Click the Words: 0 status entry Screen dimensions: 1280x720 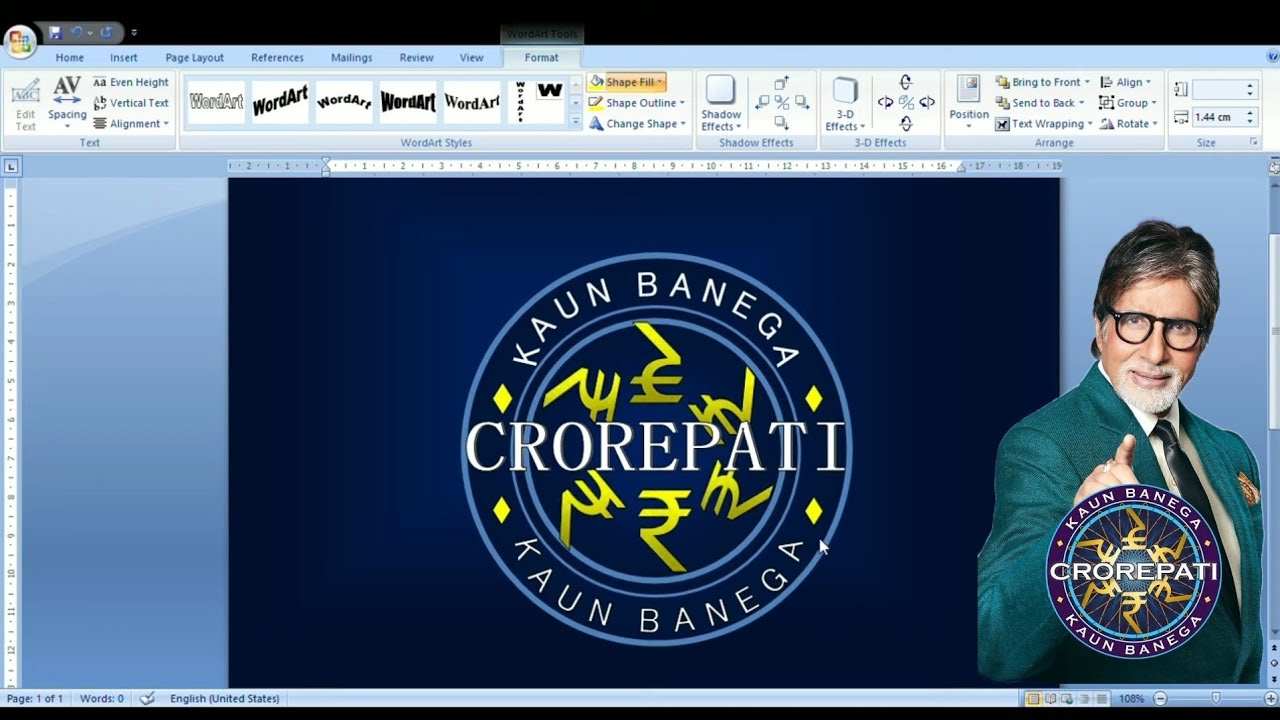[102, 698]
